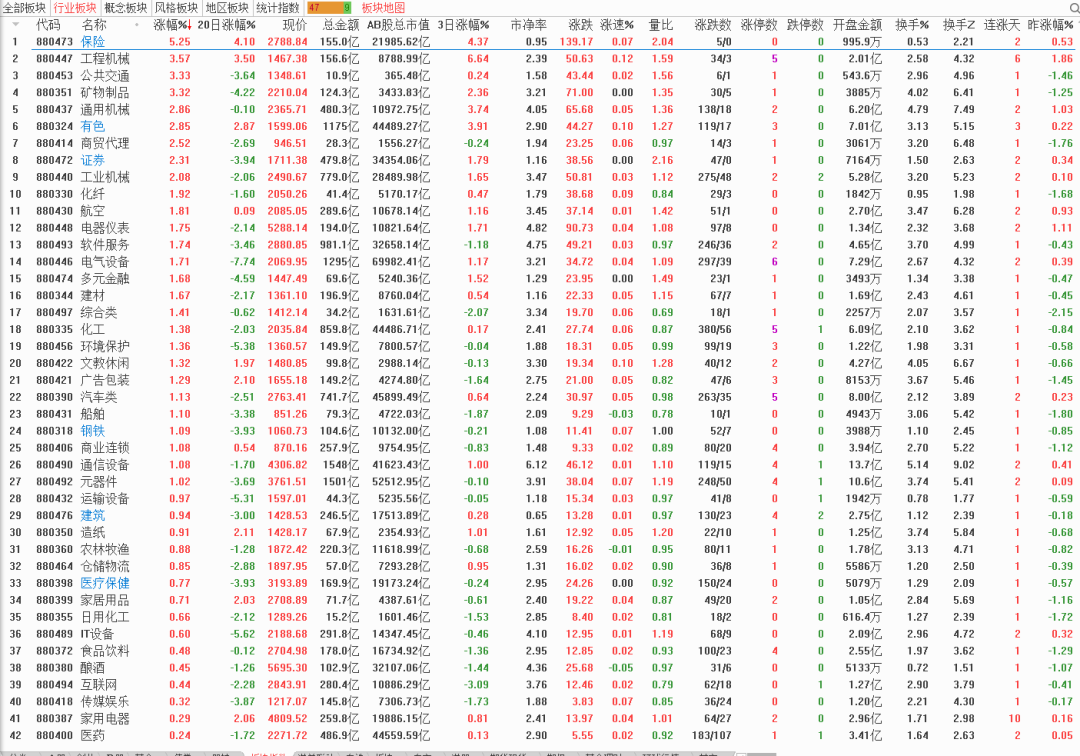Open the 证券 sector name
Screen dimensions: 1080x756
[x=93, y=160]
